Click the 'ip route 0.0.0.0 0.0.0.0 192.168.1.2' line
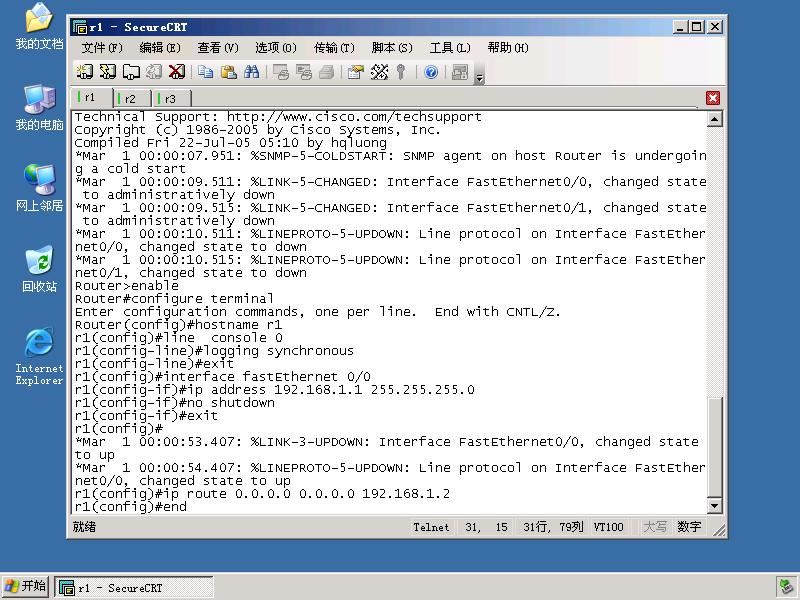 pyautogui.click(x=262, y=494)
